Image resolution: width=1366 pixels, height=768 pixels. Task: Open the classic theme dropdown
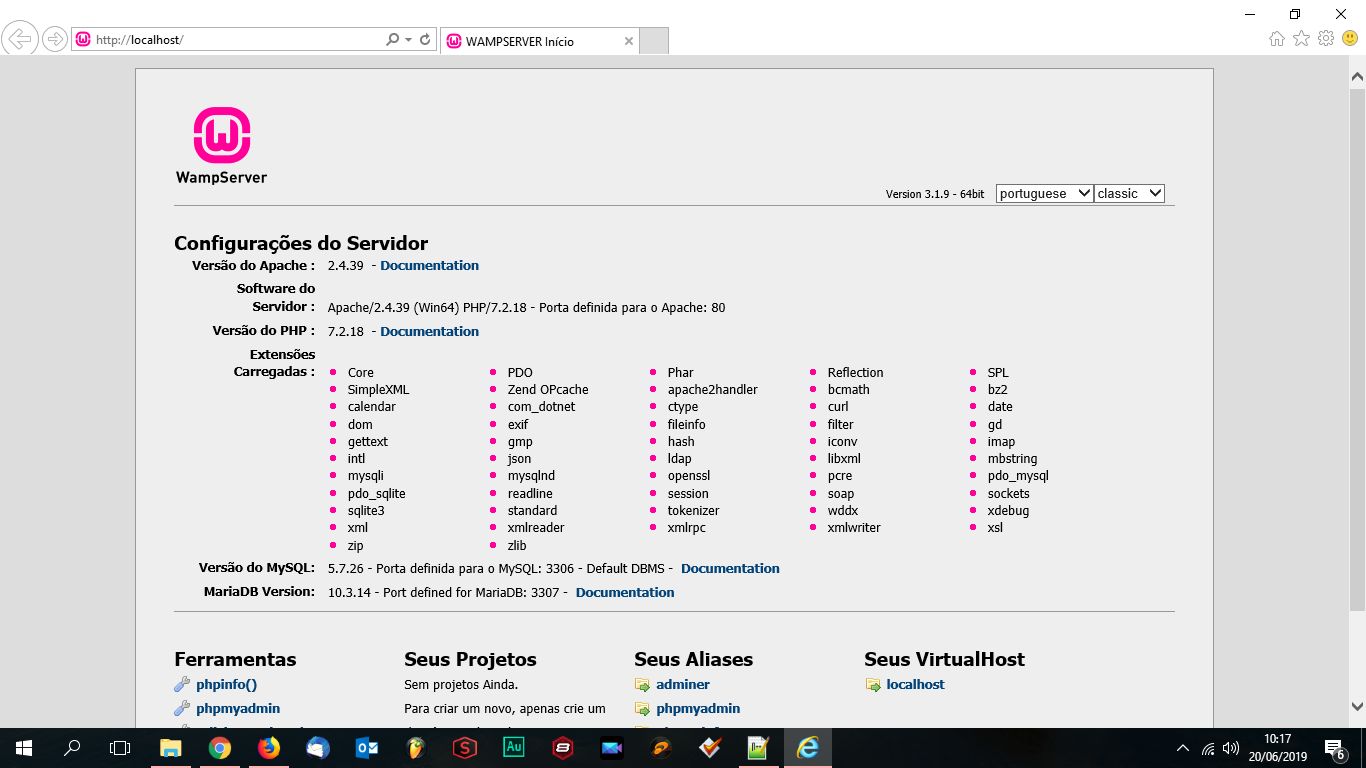(x=1129, y=194)
